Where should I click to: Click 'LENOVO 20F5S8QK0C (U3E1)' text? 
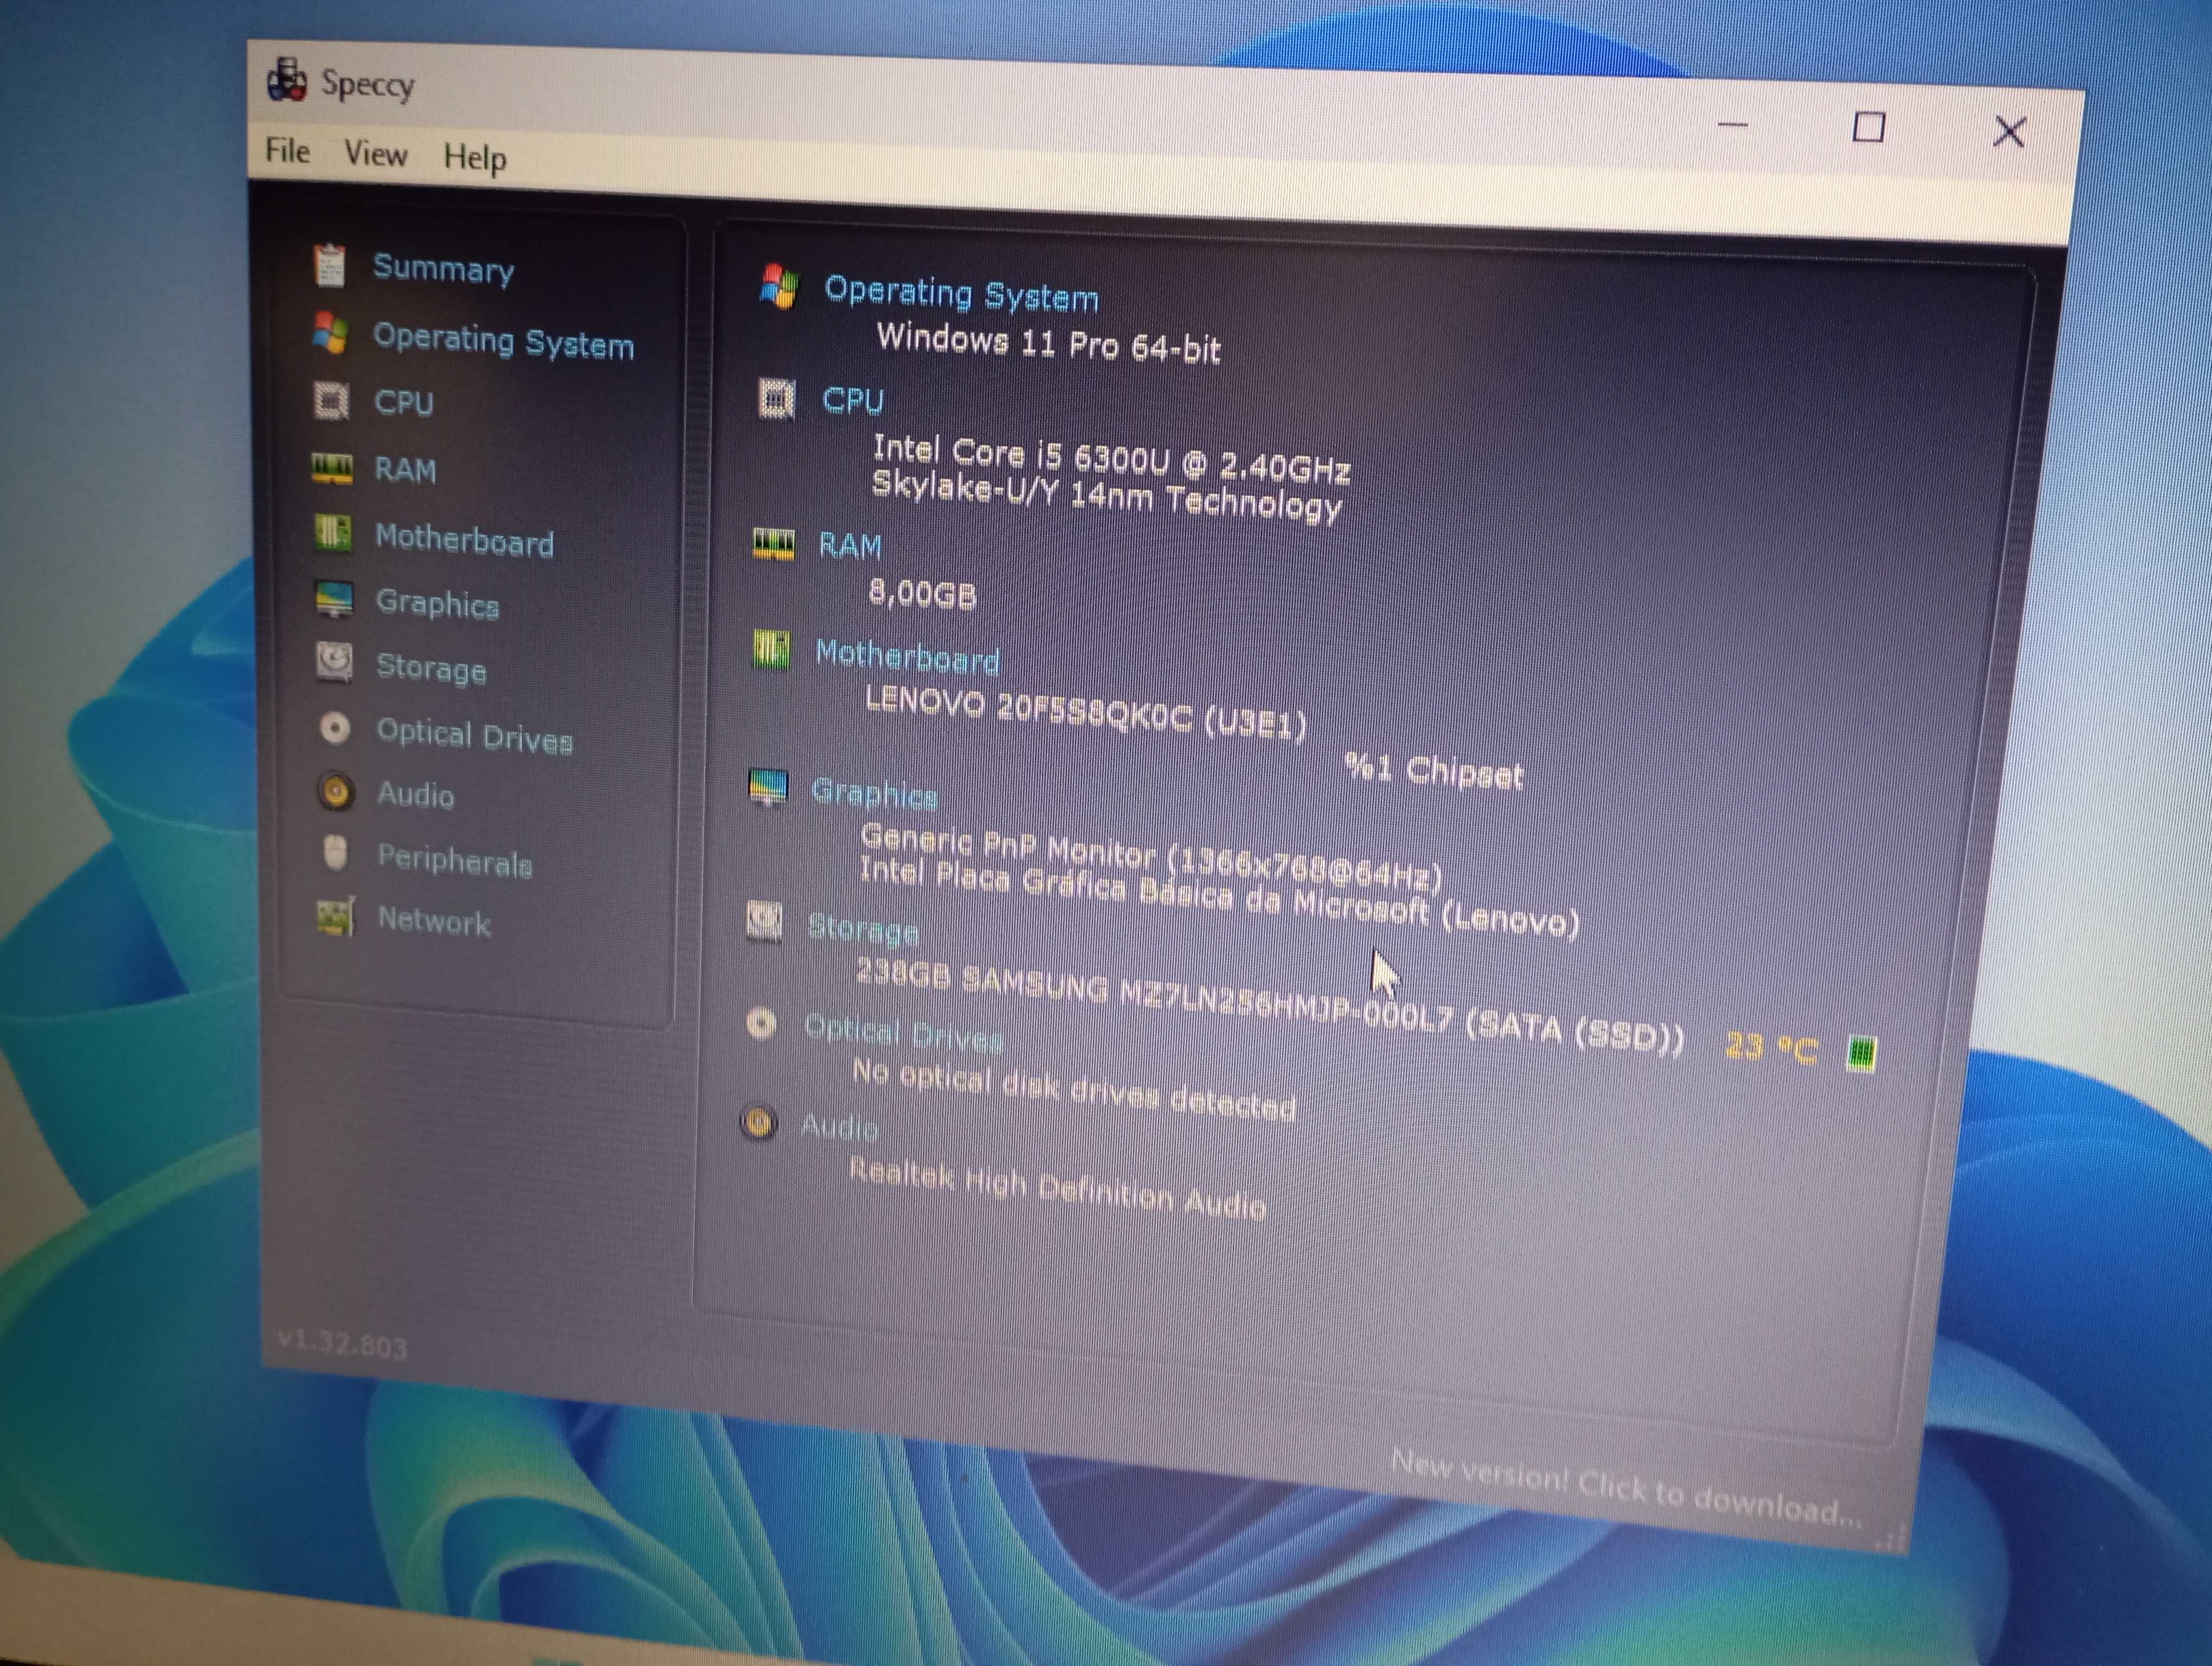coord(1086,711)
